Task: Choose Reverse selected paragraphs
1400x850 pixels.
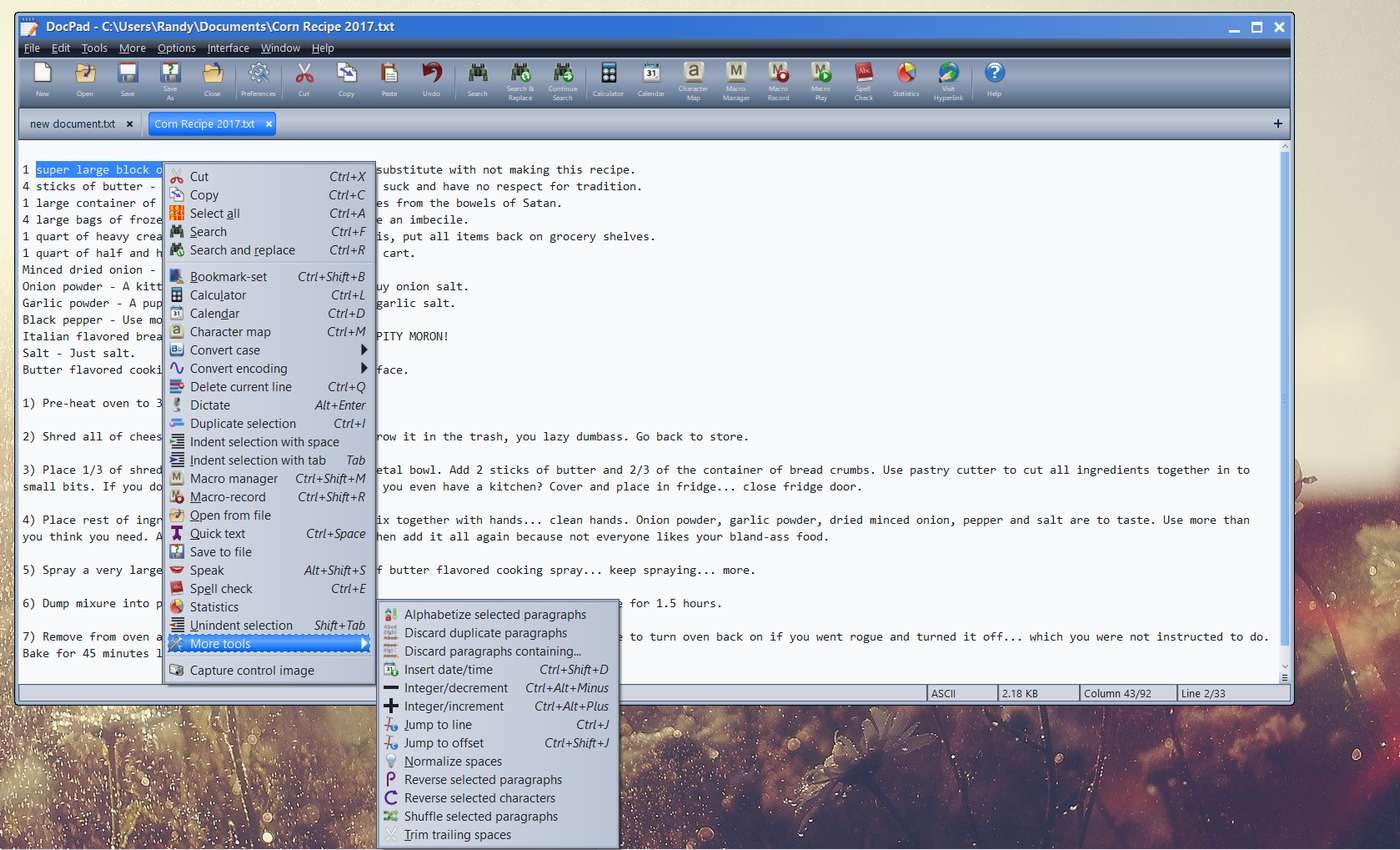Action: 498,780
